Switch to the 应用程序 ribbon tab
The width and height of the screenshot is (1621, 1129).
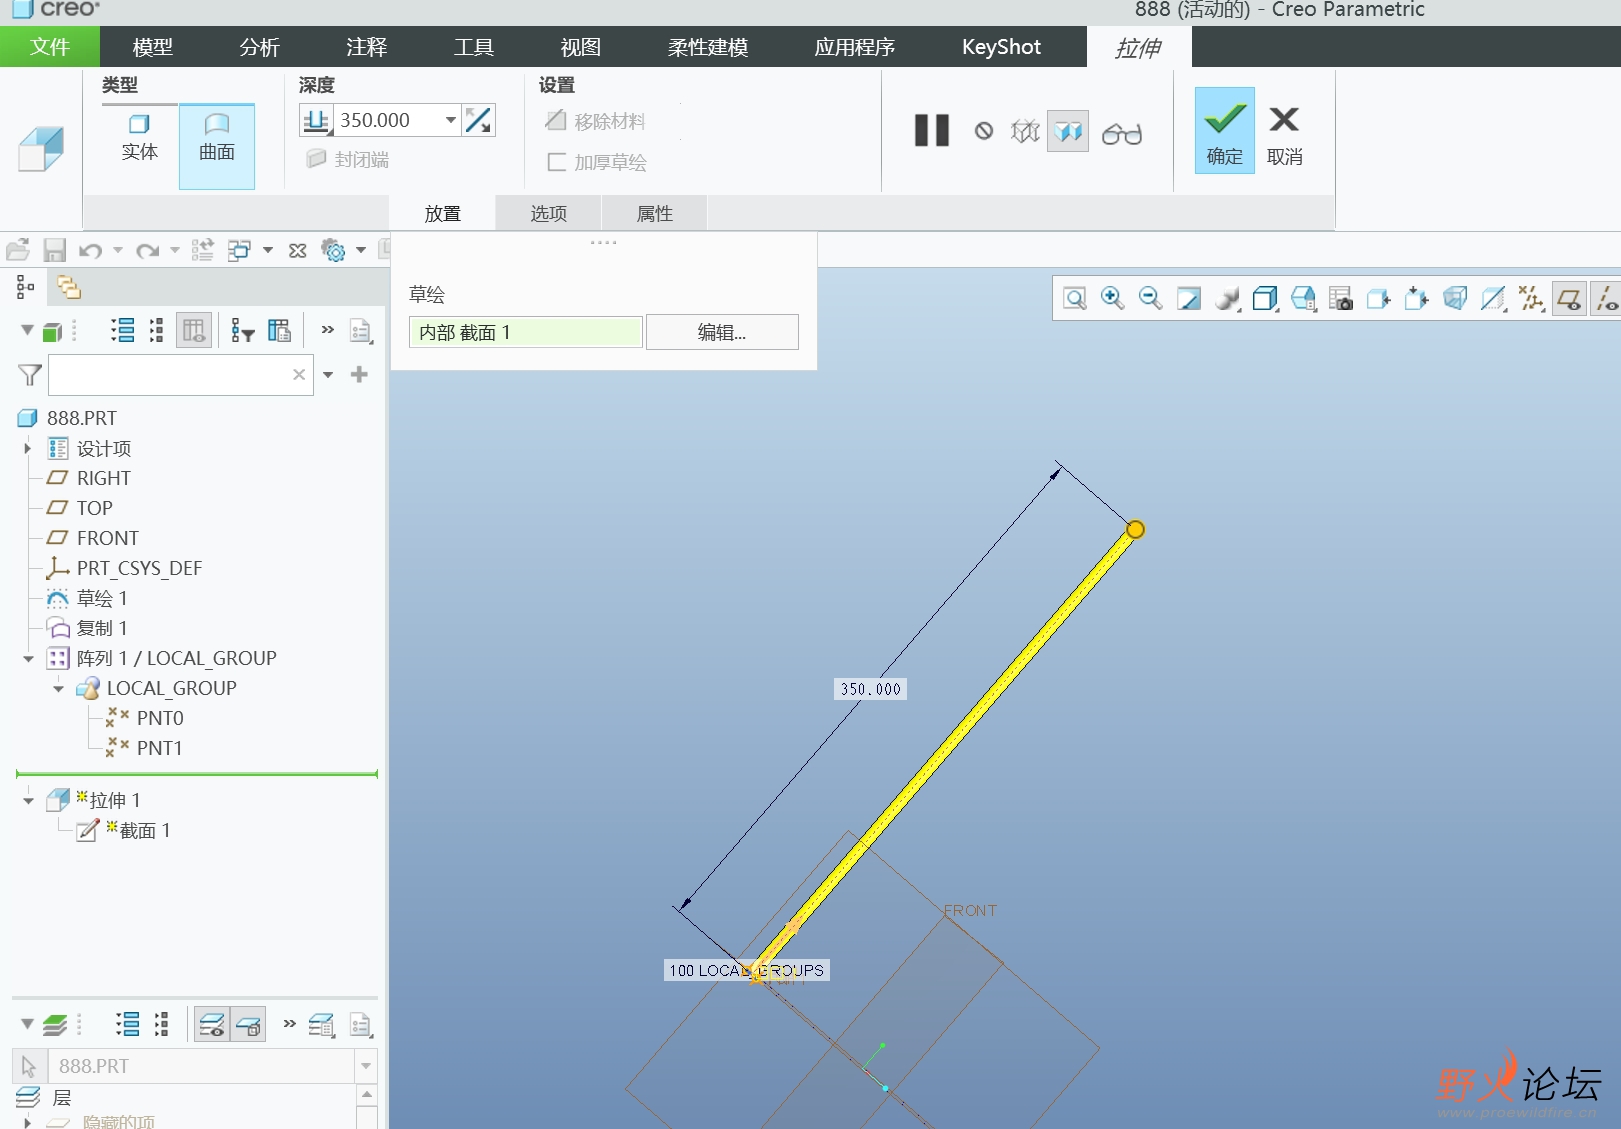click(855, 47)
